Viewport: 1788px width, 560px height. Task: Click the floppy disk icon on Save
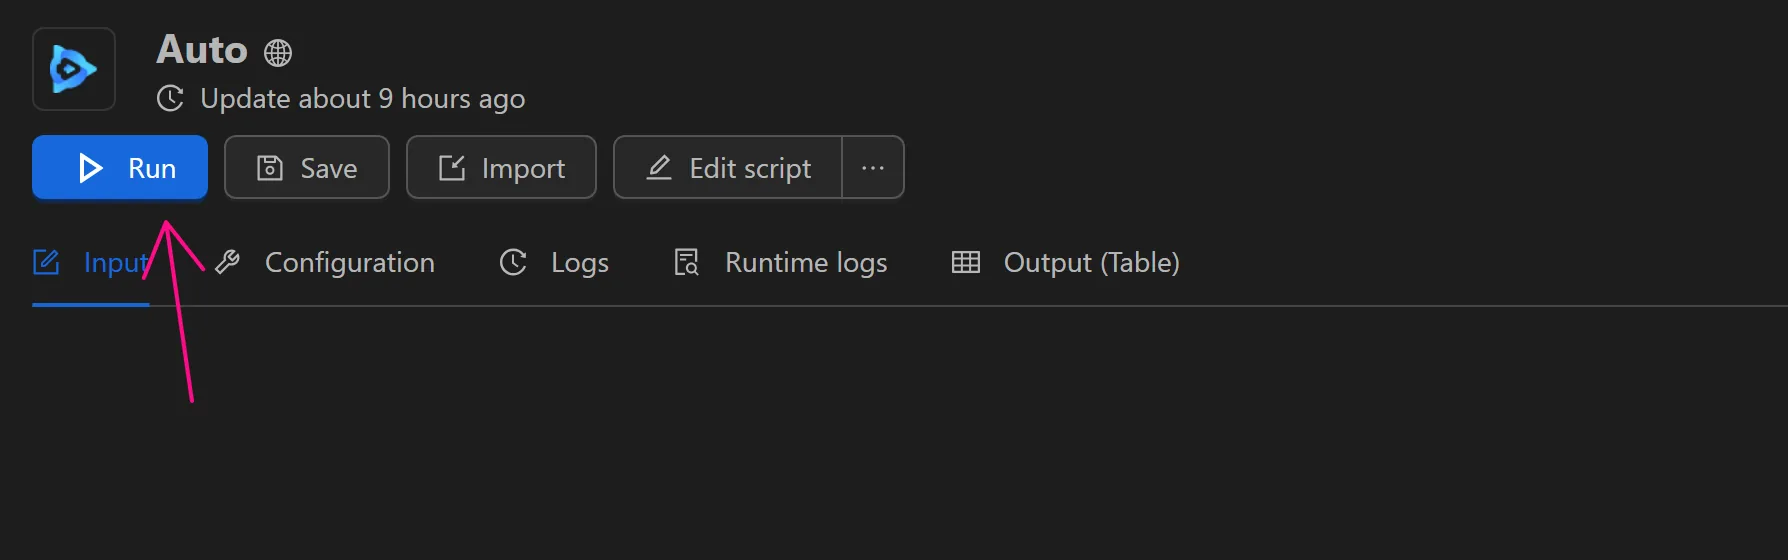(x=270, y=168)
